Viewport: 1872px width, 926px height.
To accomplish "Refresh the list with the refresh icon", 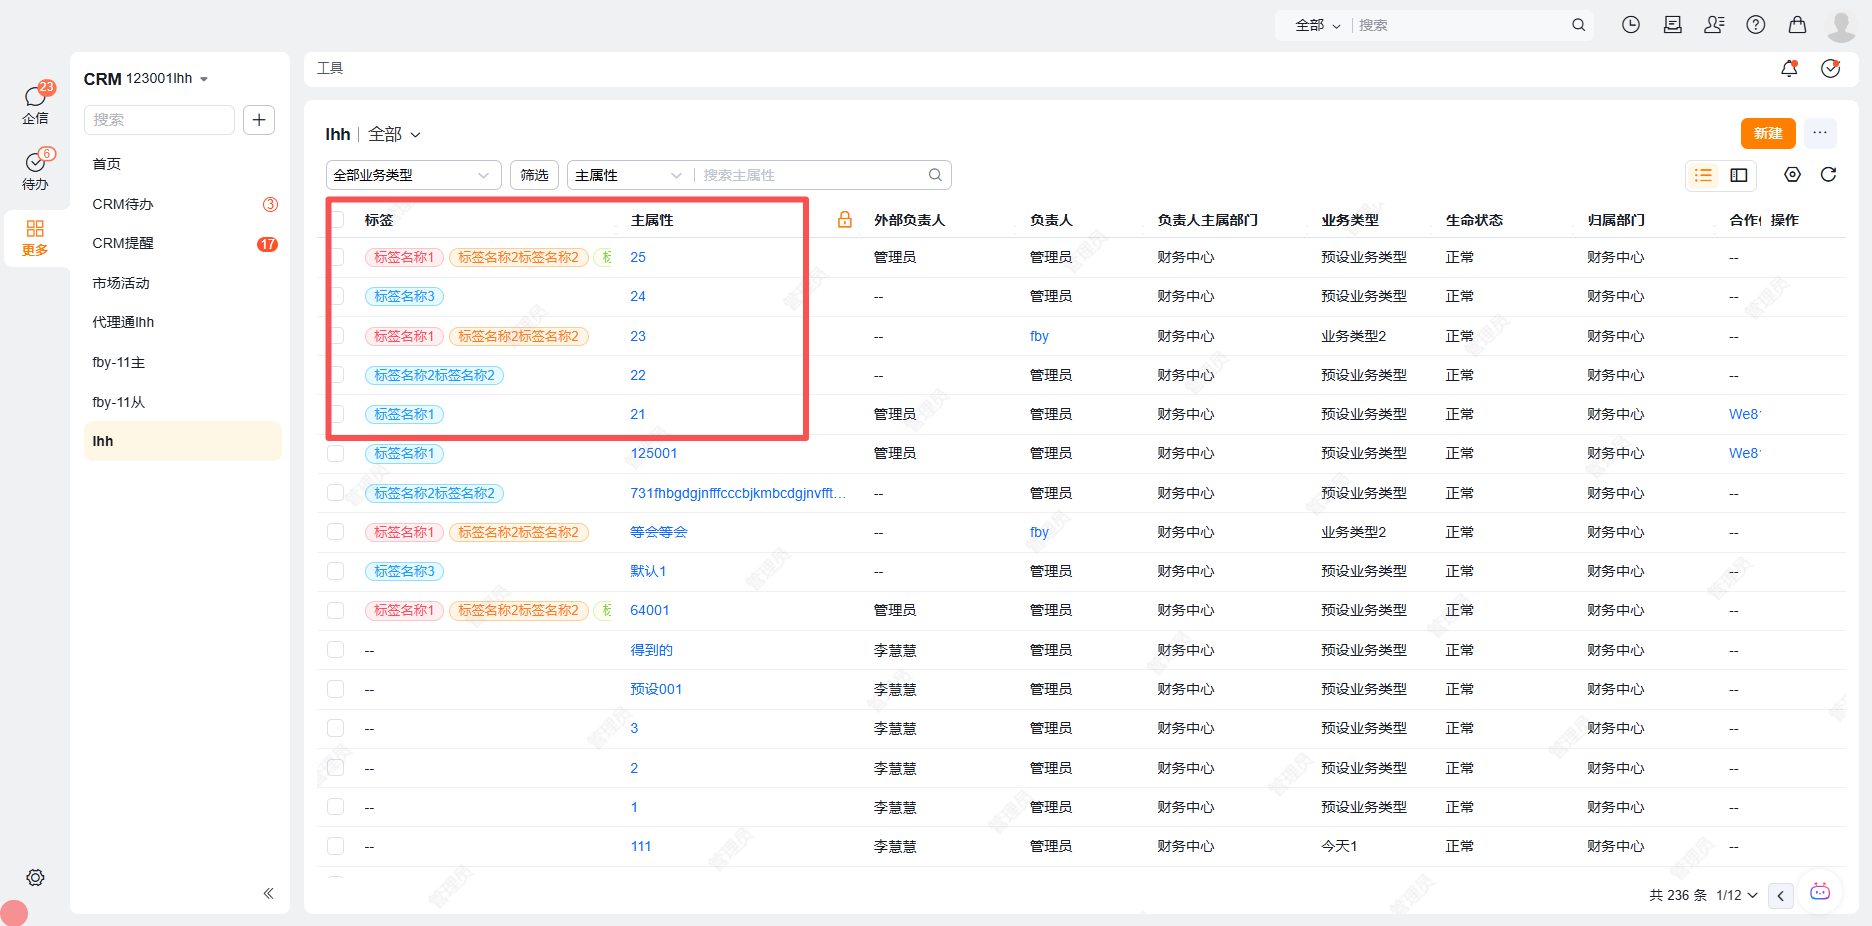I will click(x=1830, y=174).
